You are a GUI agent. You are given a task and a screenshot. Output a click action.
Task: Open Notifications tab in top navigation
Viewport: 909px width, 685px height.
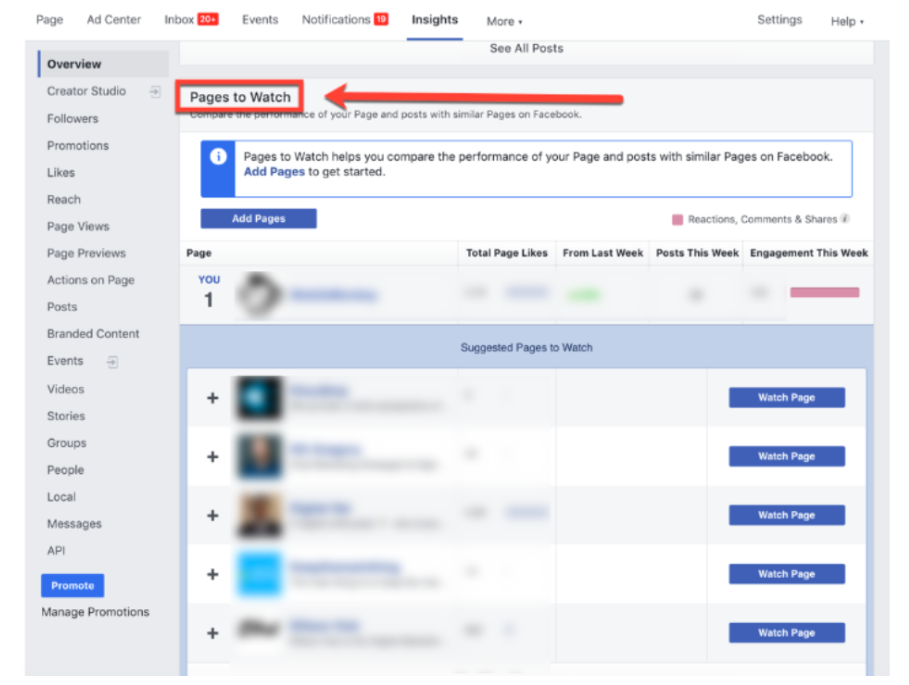(344, 20)
